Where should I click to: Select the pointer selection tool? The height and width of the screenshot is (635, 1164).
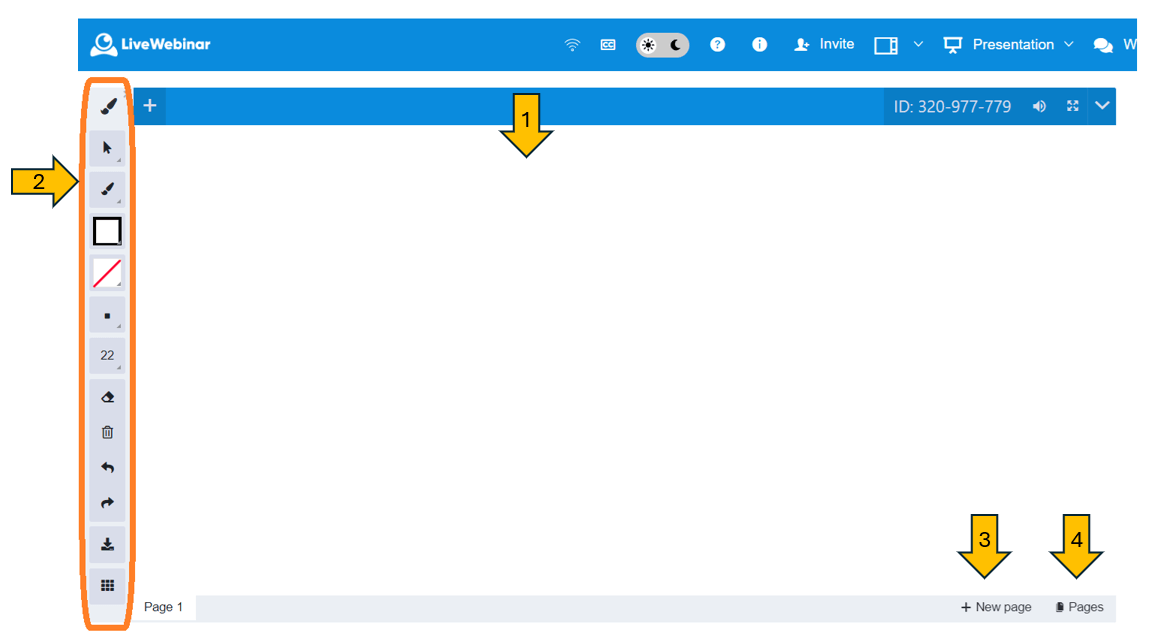107,148
